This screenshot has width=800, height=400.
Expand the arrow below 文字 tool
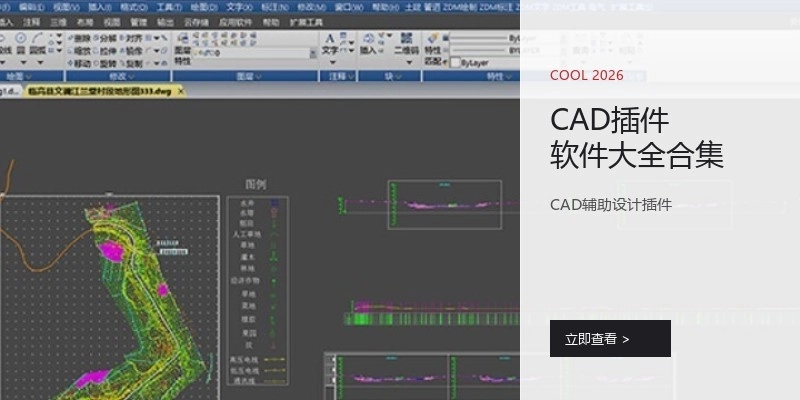point(333,62)
